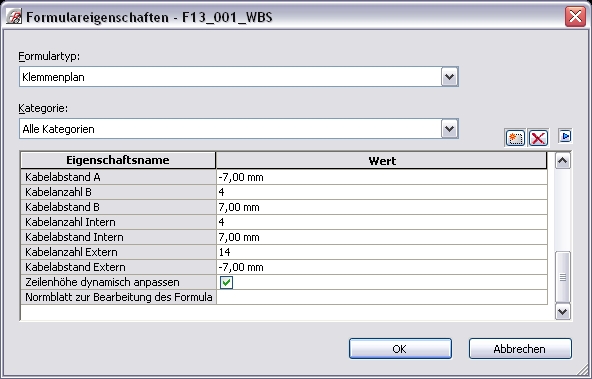Close the Formulareigenschaften dialog
This screenshot has height=379, width=592.
[x=575, y=17]
